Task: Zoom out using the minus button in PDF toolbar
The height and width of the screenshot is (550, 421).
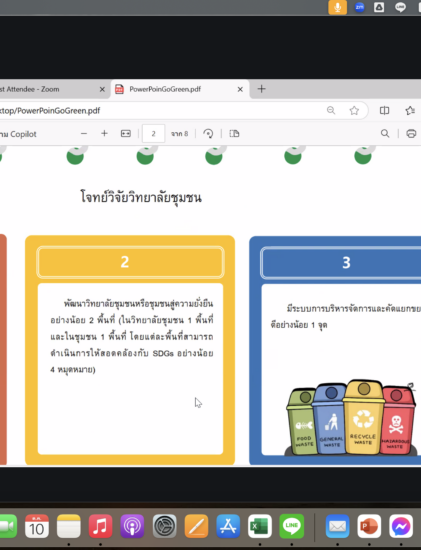Action: [84, 134]
